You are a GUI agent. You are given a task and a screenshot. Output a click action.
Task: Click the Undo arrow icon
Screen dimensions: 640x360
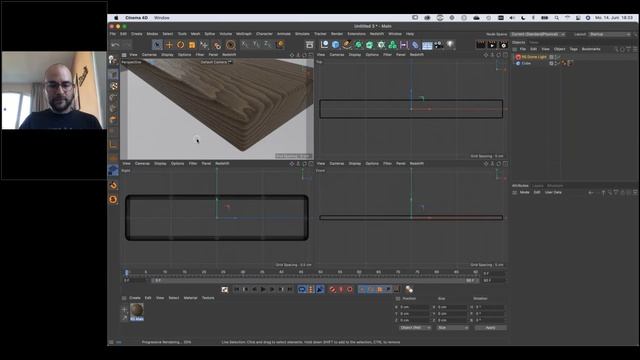point(116,45)
